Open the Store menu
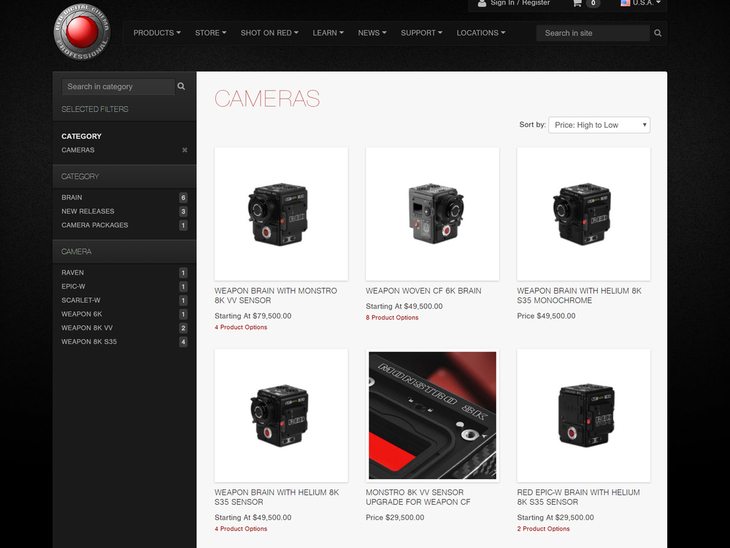The image size is (730, 548). [x=210, y=33]
